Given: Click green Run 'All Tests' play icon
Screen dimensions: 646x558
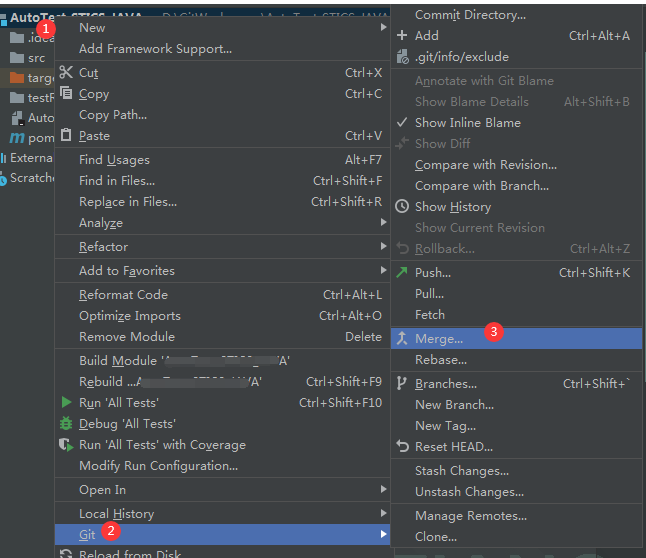Looking at the screenshot, I should pos(66,402).
